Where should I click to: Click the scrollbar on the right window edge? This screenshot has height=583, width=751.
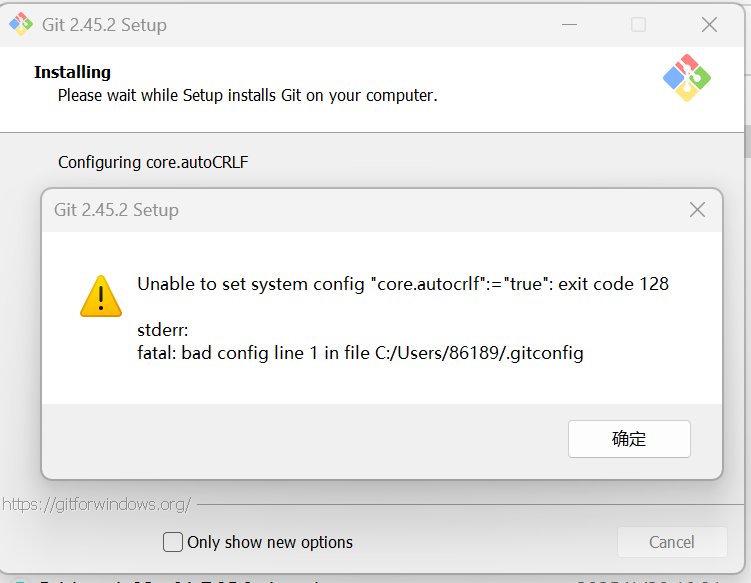pos(748,142)
